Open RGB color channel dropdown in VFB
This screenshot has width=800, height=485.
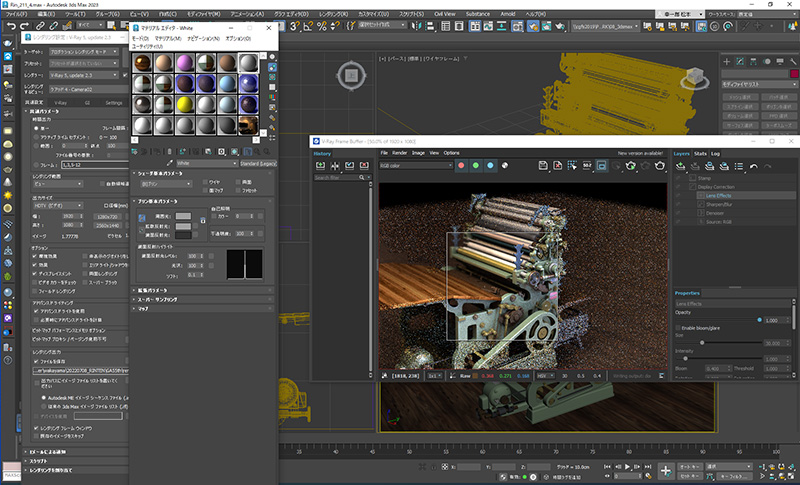pyautogui.click(x=416, y=165)
